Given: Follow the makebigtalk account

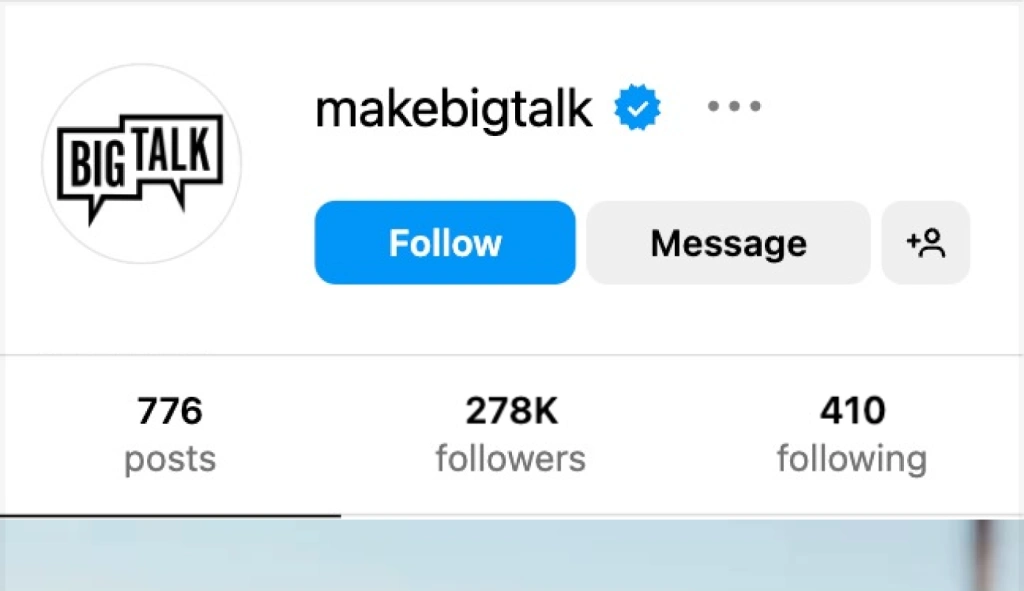Looking at the screenshot, I should pyautogui.click(x=445, y=243).
